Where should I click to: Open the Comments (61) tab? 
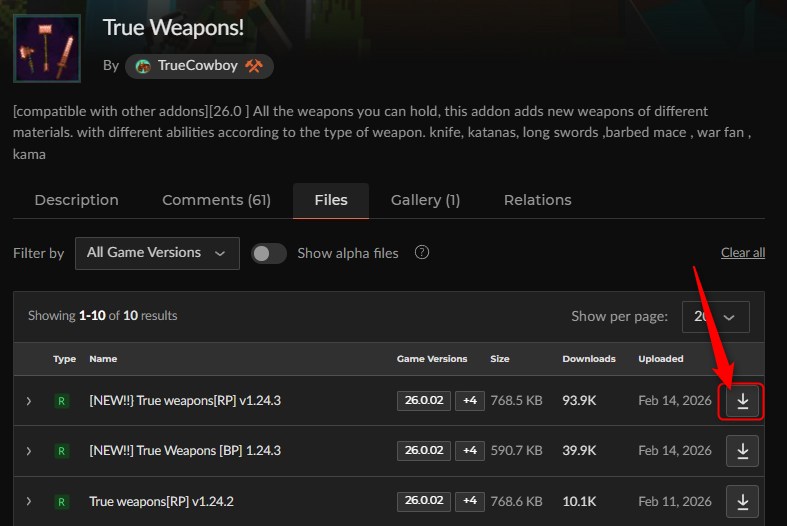point(216,200)
